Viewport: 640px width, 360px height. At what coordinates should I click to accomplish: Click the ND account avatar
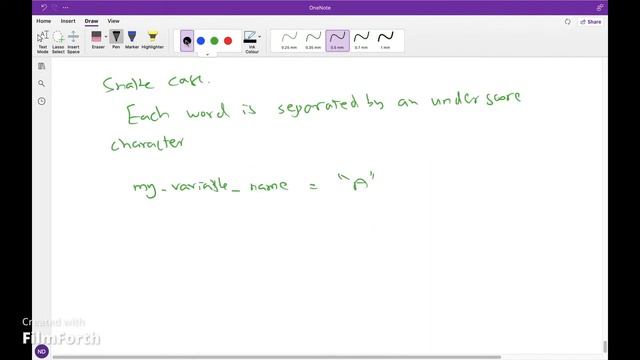point(42,351)
